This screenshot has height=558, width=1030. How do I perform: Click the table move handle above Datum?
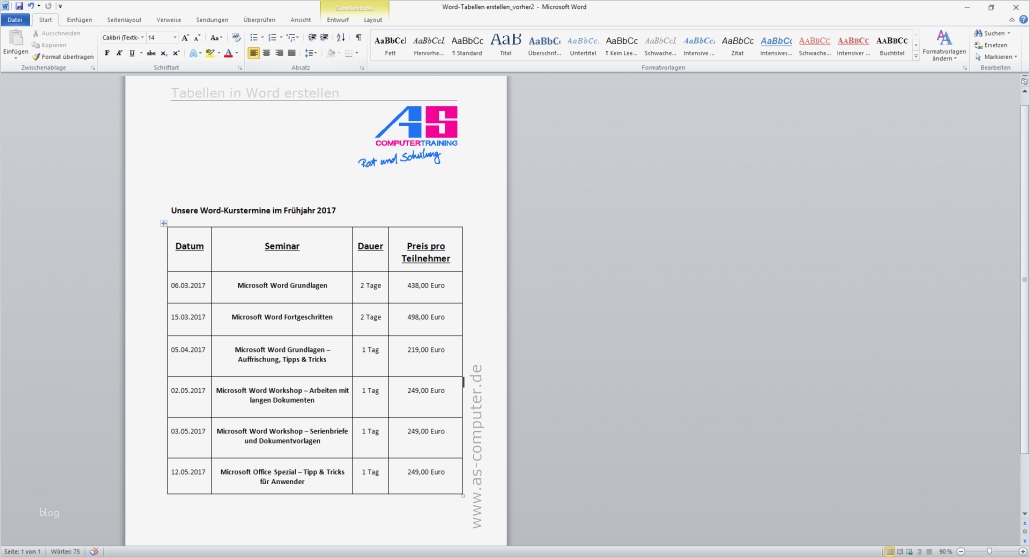pos(164,223)
